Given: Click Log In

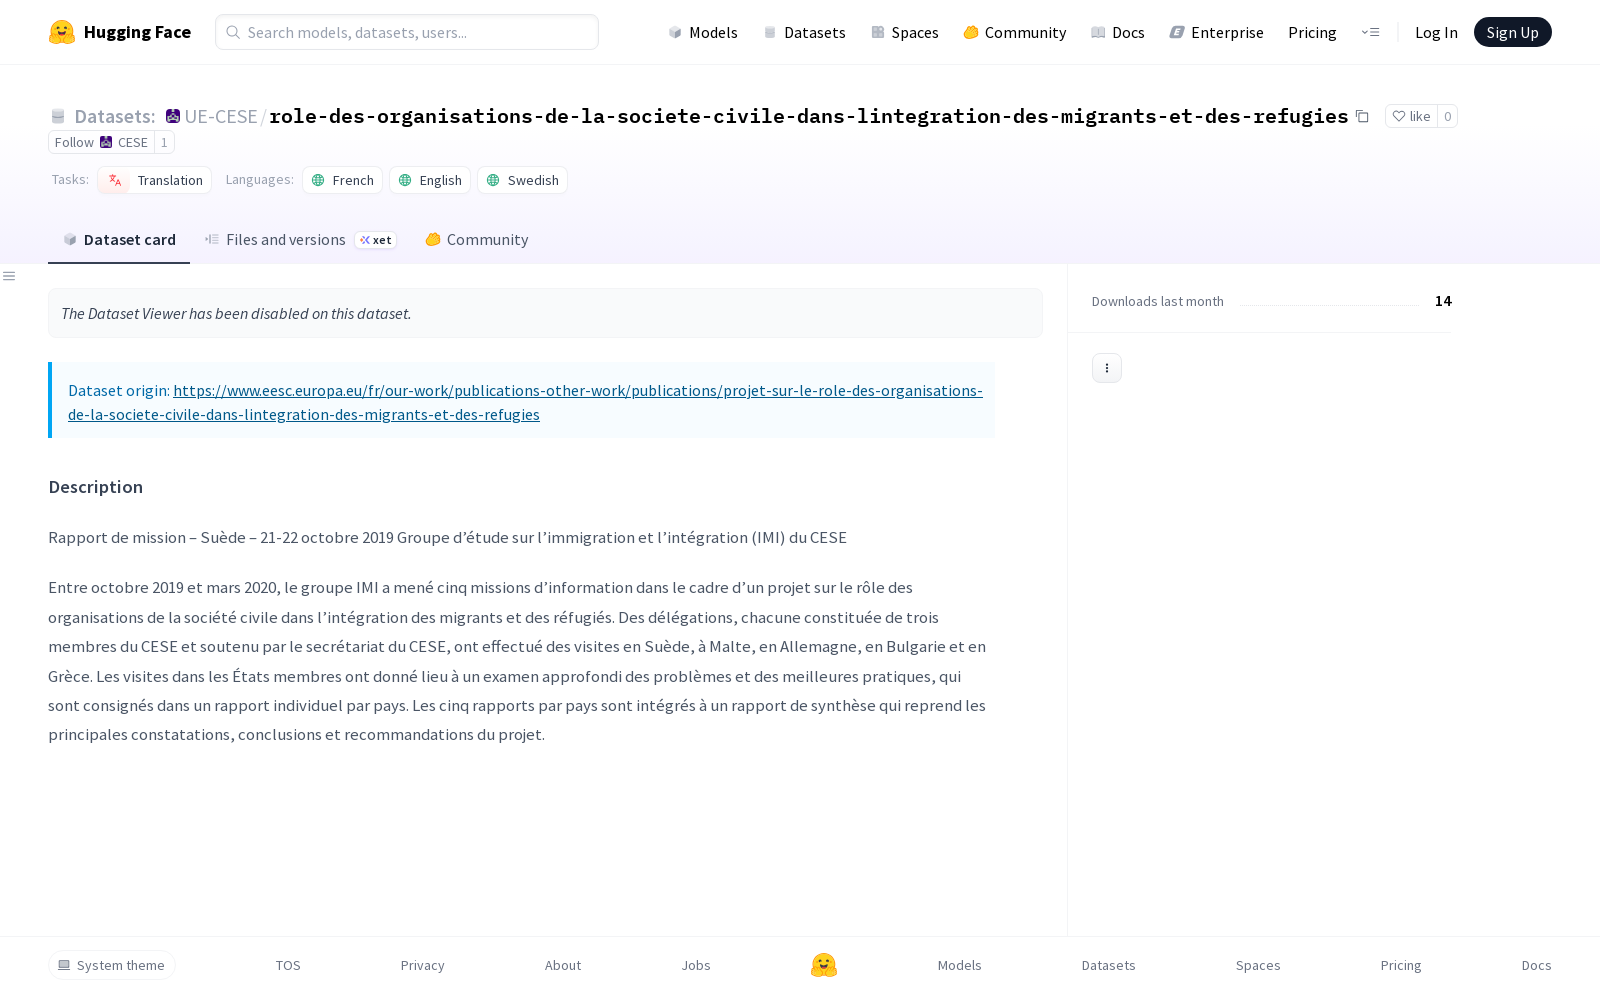Looking at the screenshot, I should (x=1436, y=32).
